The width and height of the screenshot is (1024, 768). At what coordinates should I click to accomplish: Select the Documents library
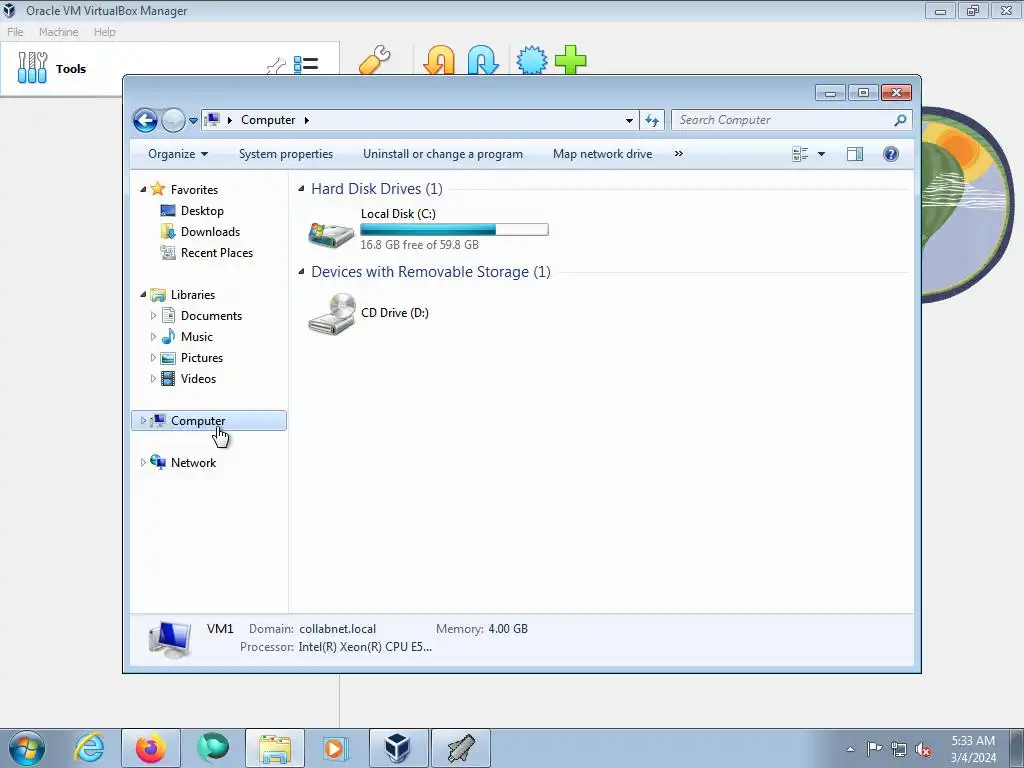pos(211,316)
